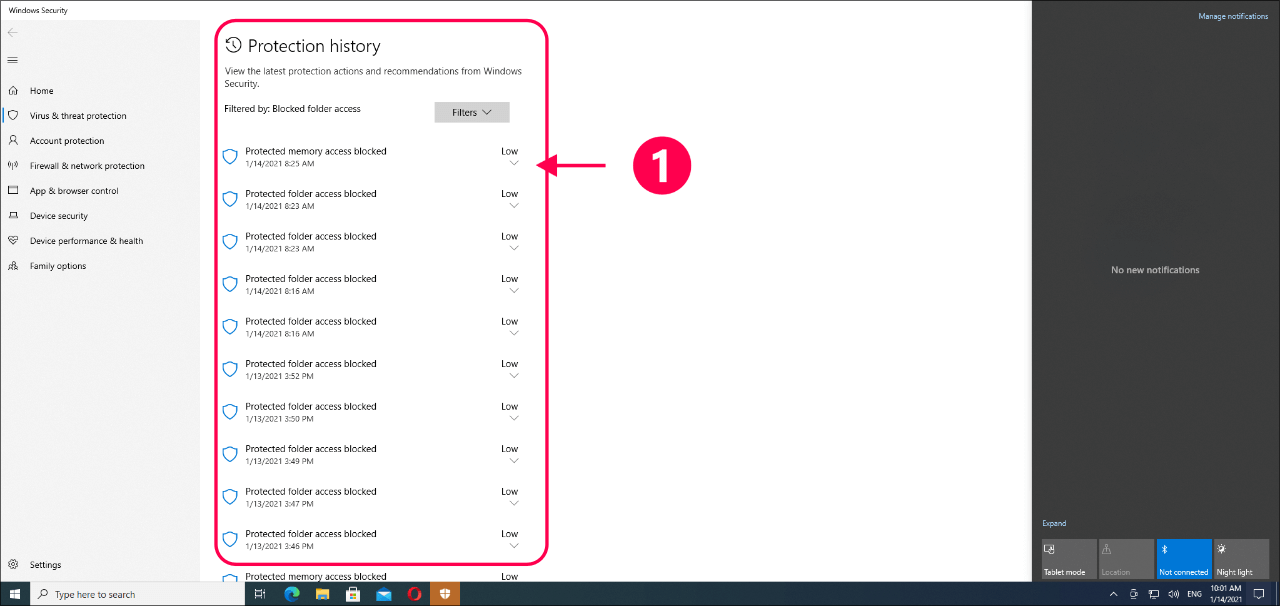The height and width of the screenshot is (606, 1280).
Task: Click the shield icon of the 8:25 AM entry
Action: click(230, 156)
